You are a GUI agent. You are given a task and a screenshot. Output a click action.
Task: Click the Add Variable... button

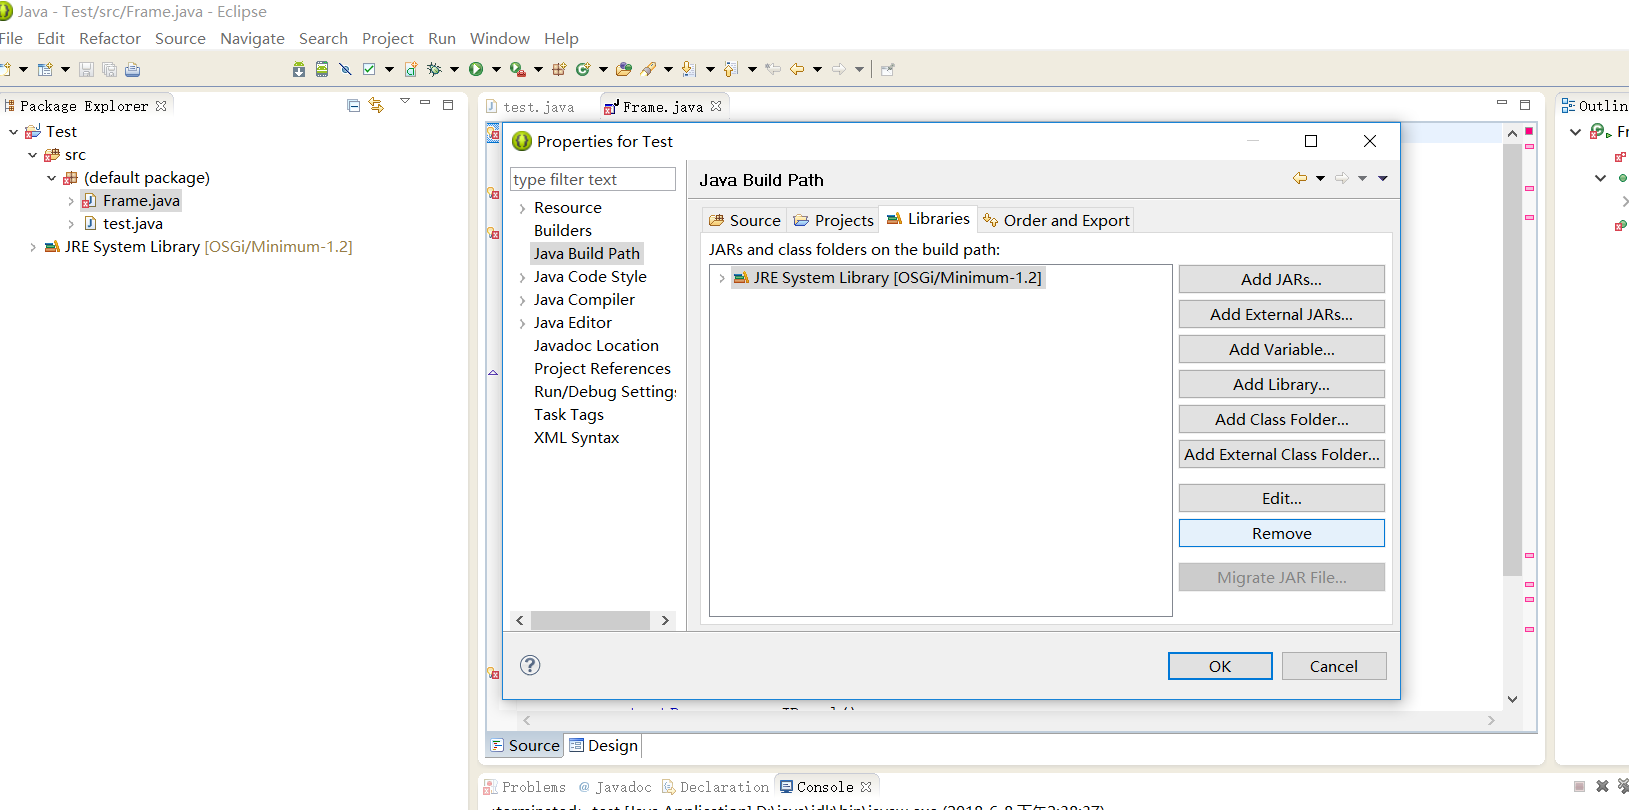pos(1281,349)
